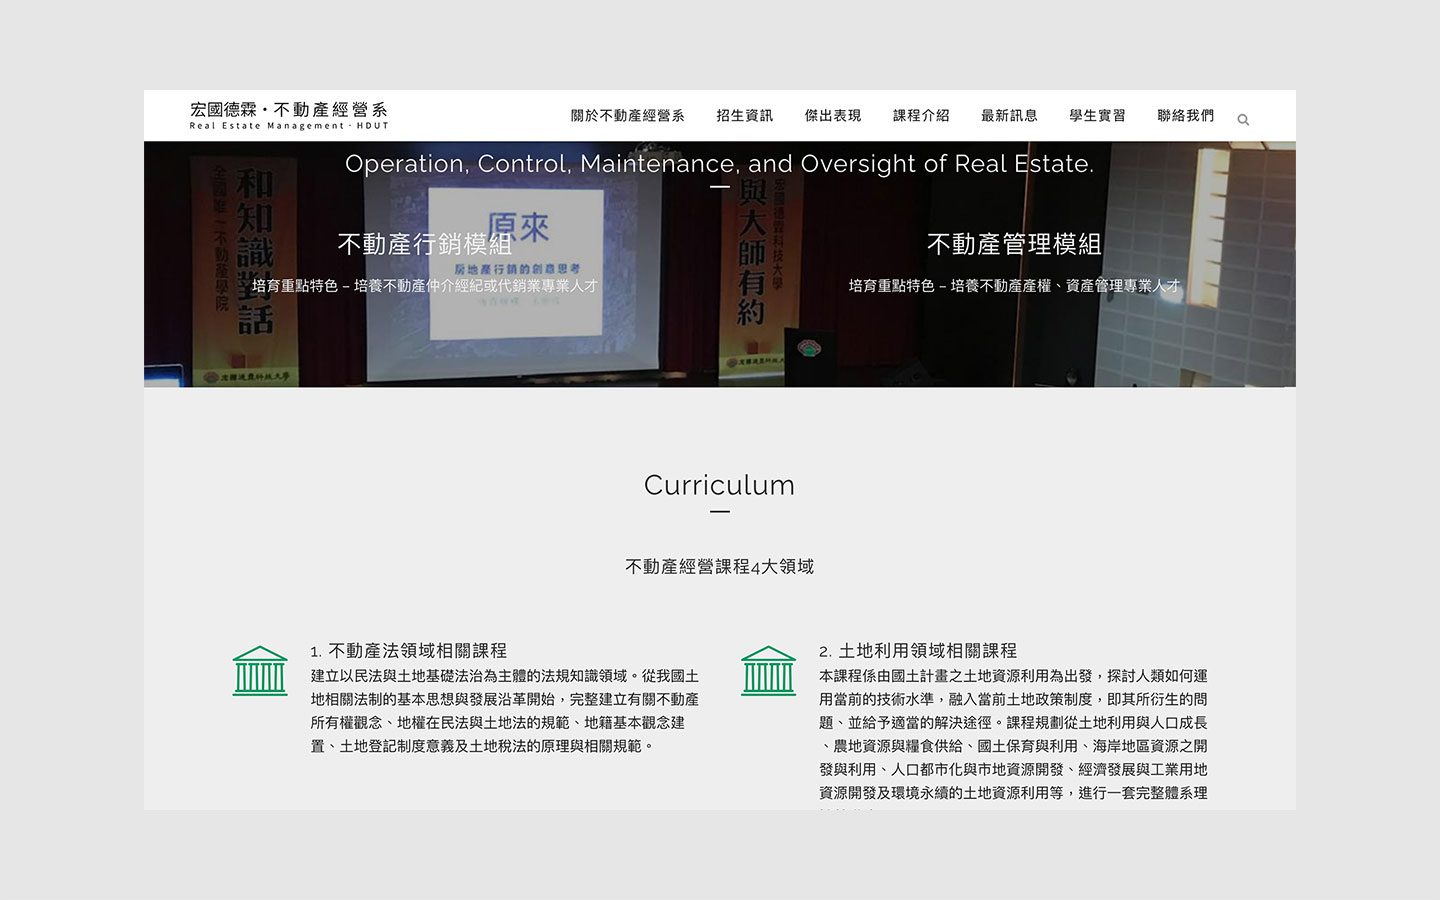The image size is (1440, 900).
Task: Go to the 課程介紹 menu
Action: 920,116
